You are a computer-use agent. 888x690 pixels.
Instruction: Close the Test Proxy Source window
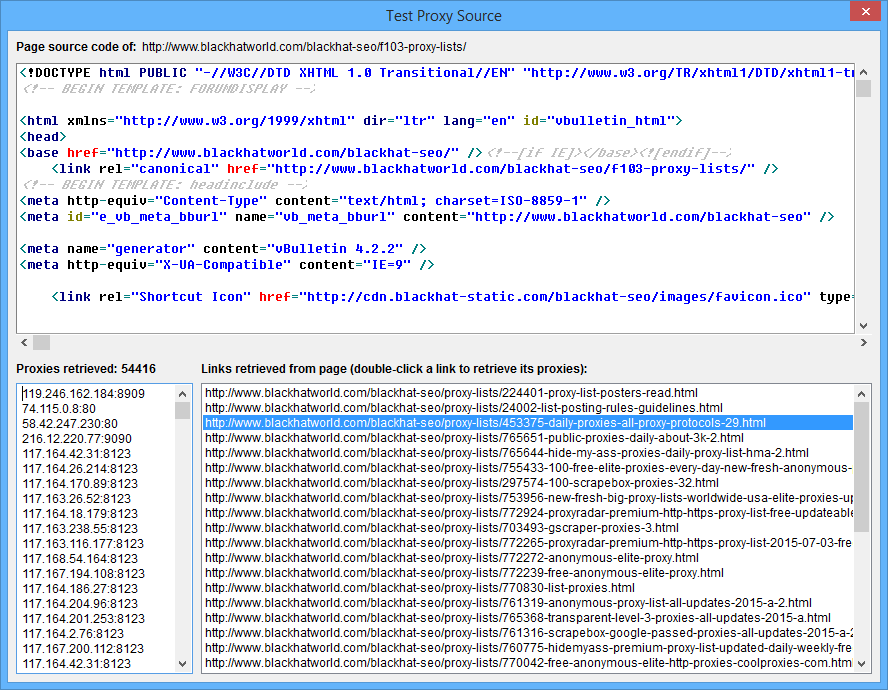(865, 11)
